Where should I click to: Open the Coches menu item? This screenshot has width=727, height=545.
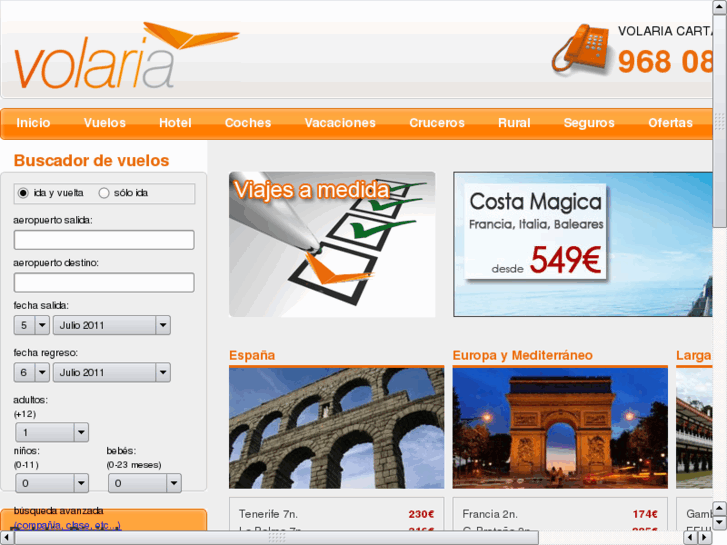[248, 123]
